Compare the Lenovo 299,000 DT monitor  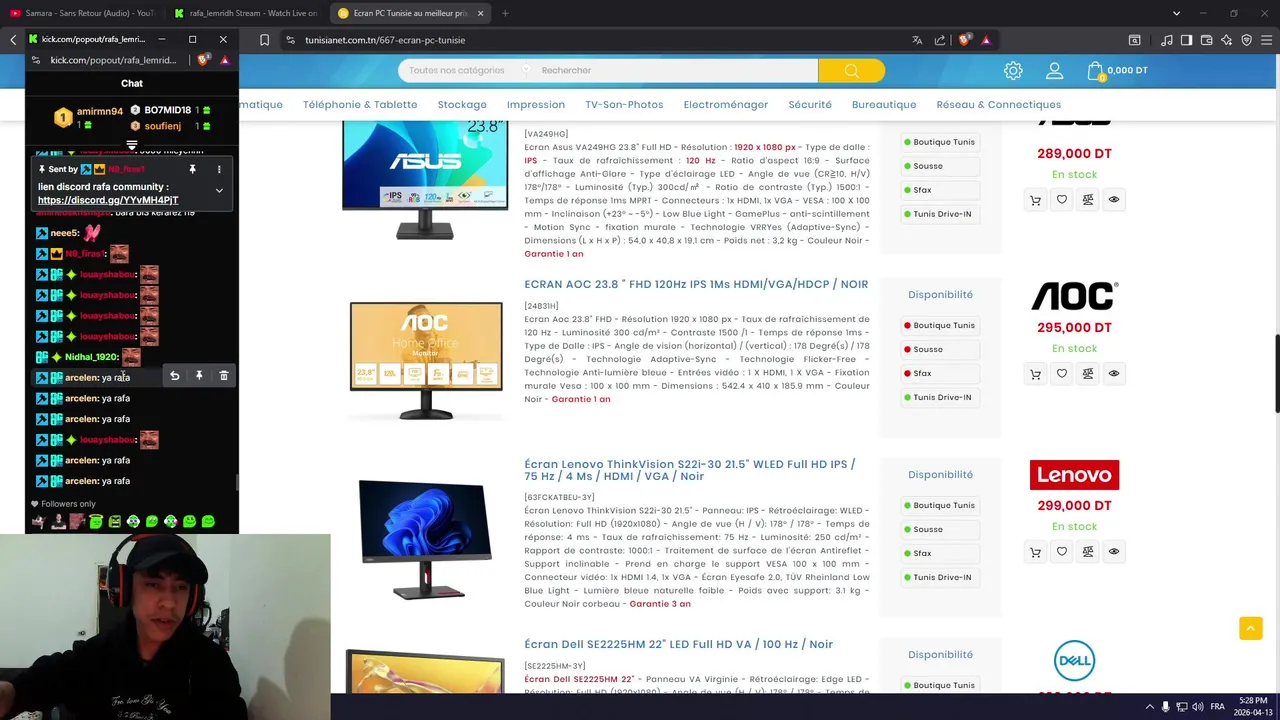coord(1088,552)
